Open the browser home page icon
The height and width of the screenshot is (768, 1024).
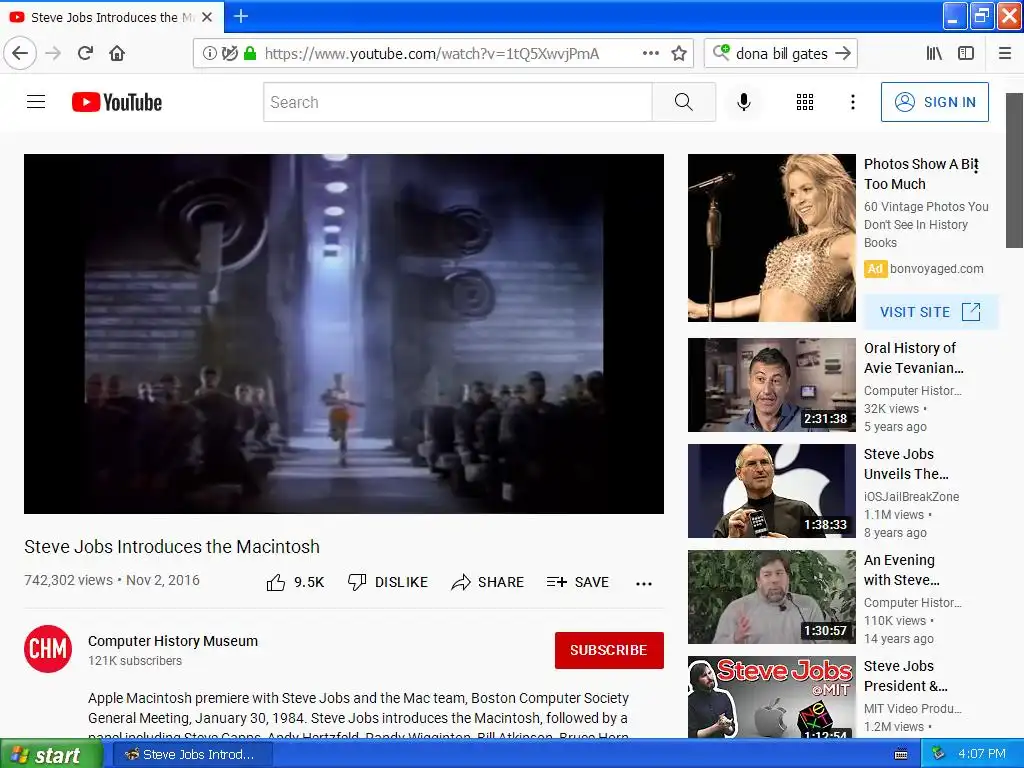coord(117,54)
